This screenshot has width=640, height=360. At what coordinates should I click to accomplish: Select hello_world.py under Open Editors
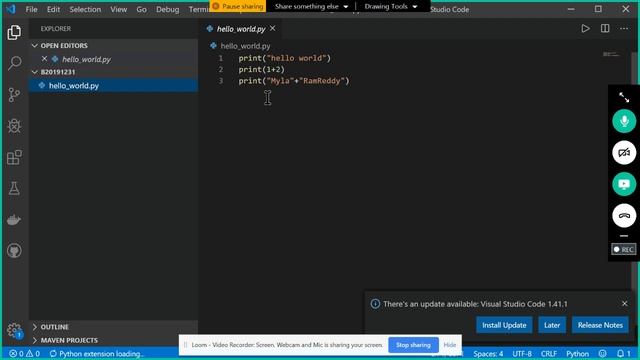click(113, 59)
